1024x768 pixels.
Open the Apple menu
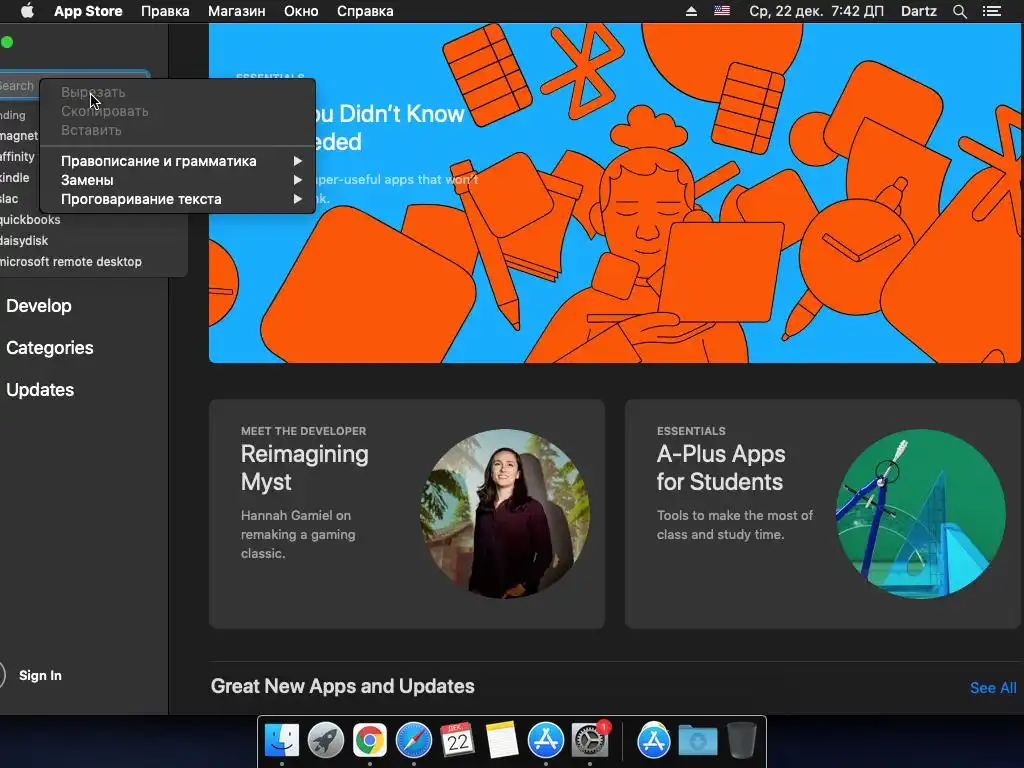[x=27, y=11]
